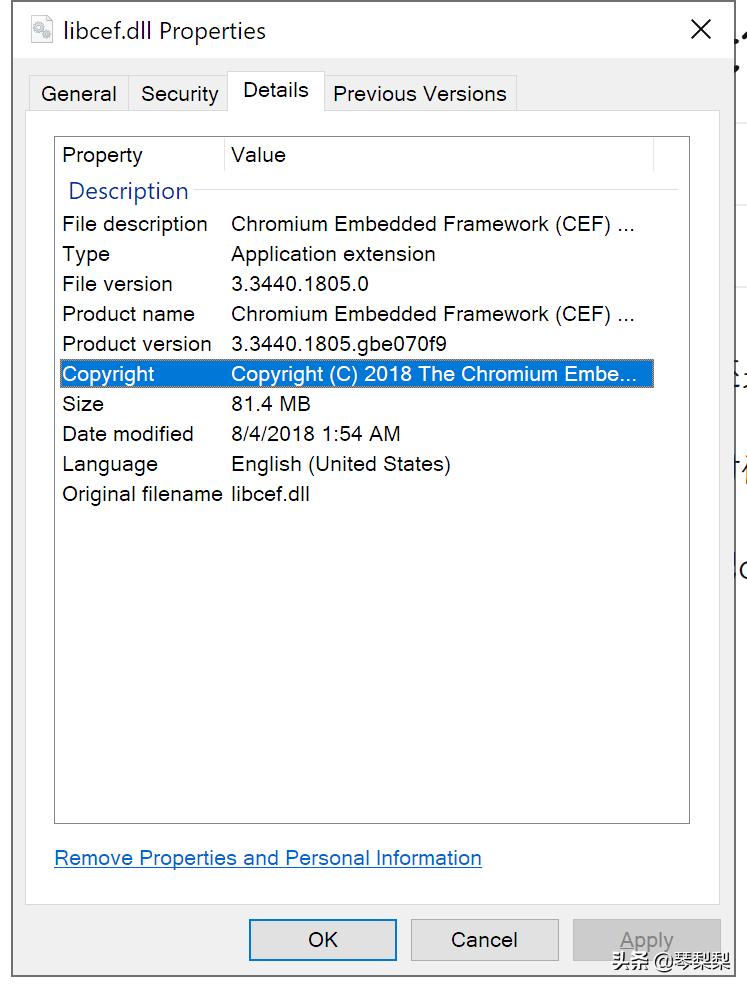Image resolution: width=747 pixels, height=988 pixels.
Task: Click the Value column header
Action: click(439, 155)
